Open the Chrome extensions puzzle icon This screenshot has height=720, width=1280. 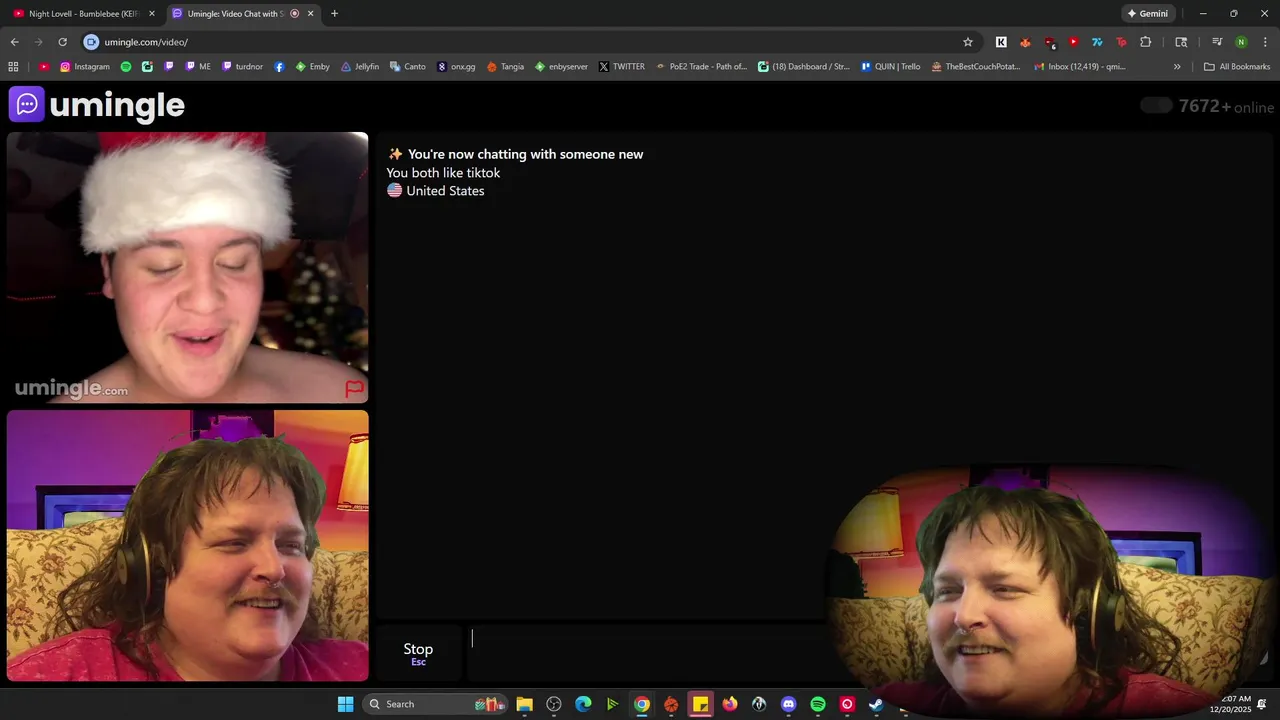click(1146, 42)
